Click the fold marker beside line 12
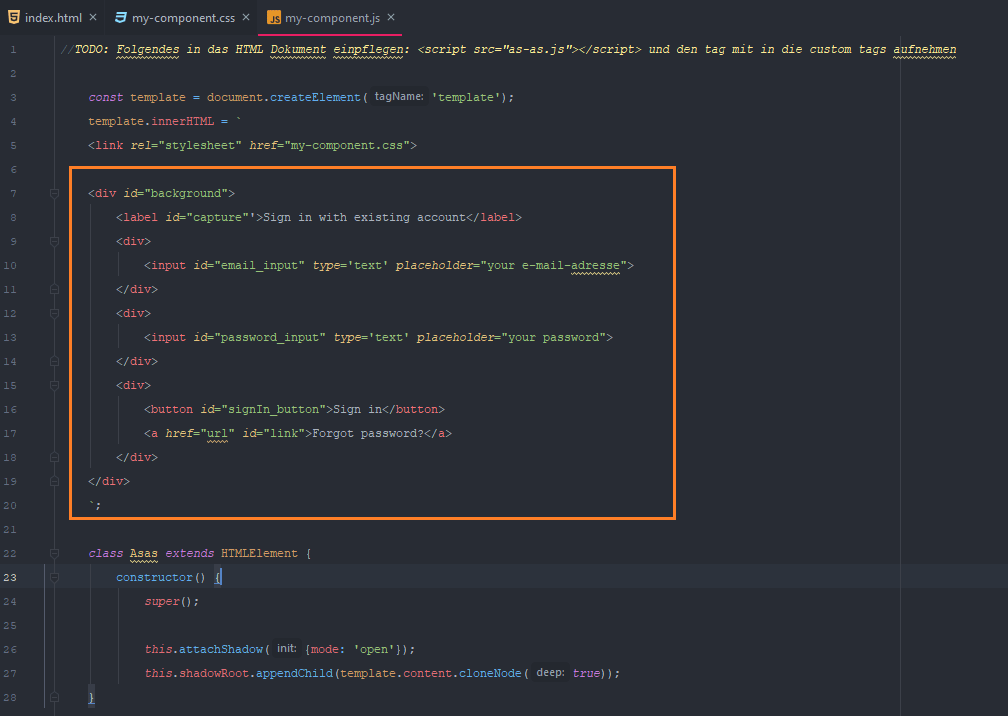Screen dimensions: 1008x716 click(55, 313)
